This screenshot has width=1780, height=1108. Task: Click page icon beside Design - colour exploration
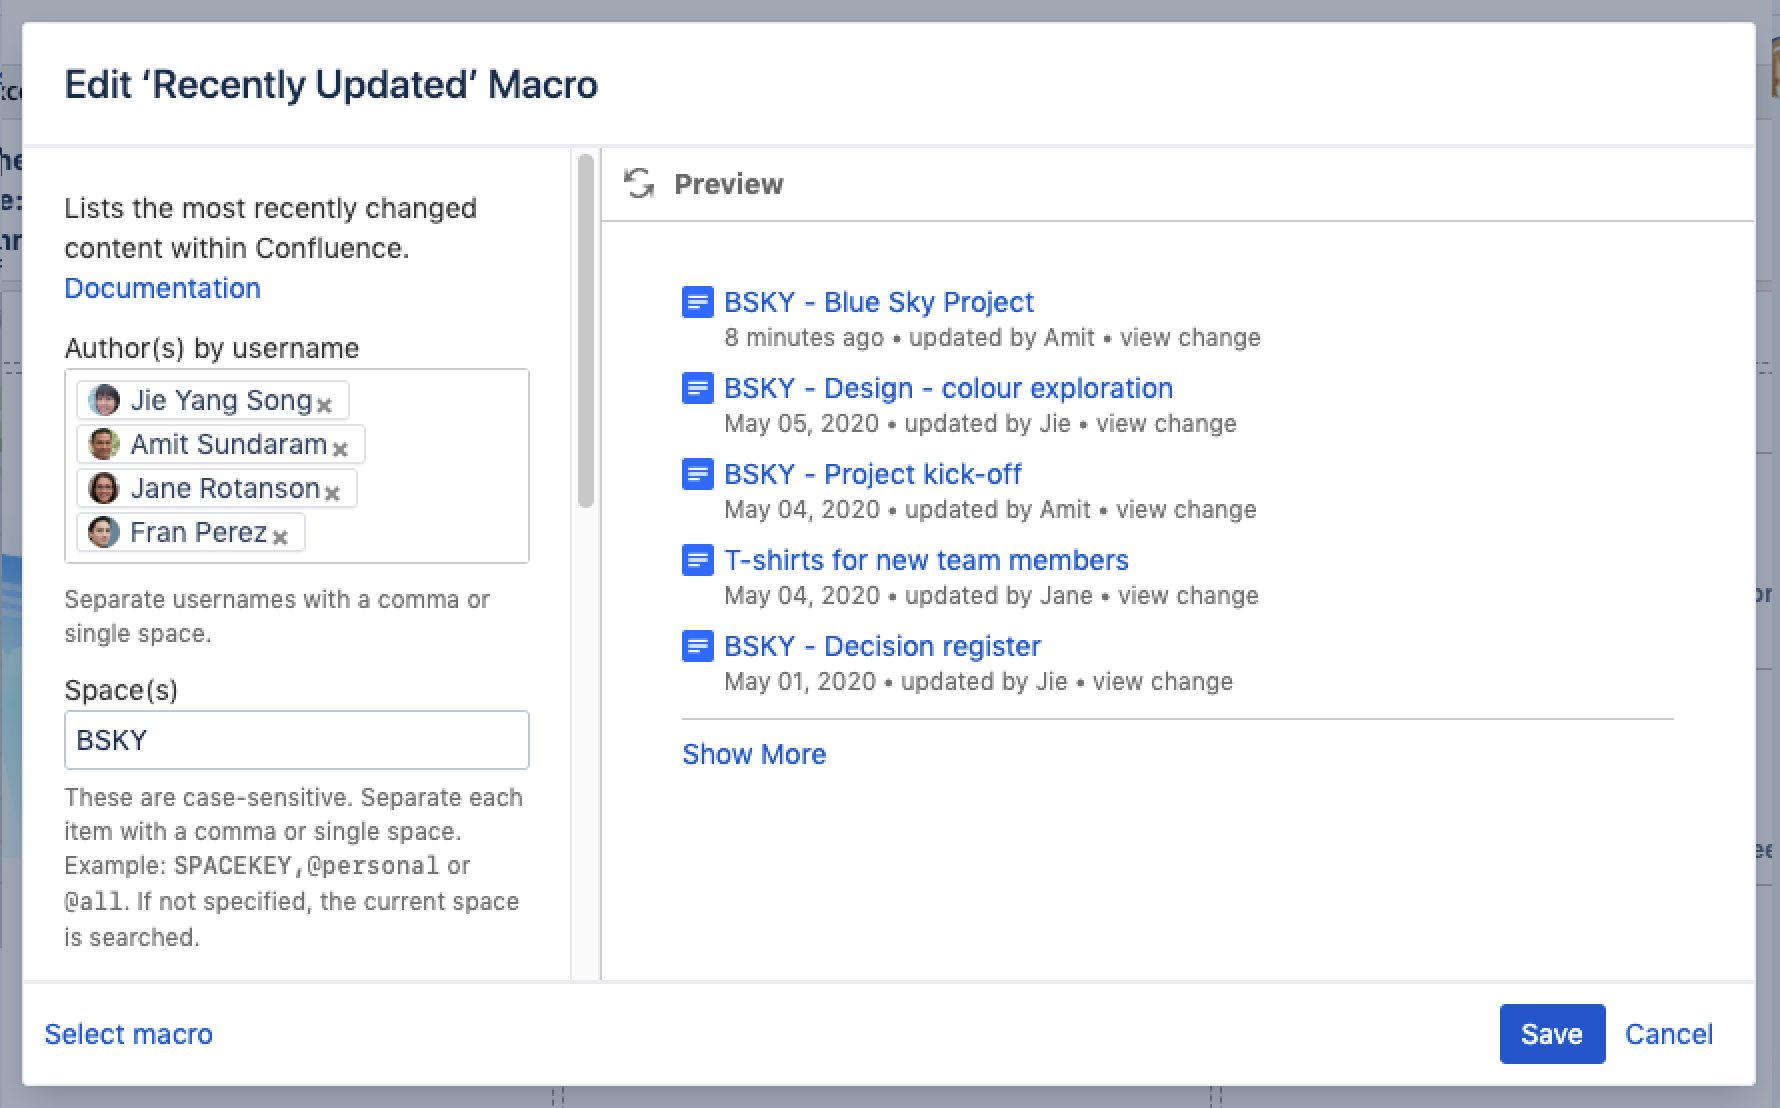697,388
